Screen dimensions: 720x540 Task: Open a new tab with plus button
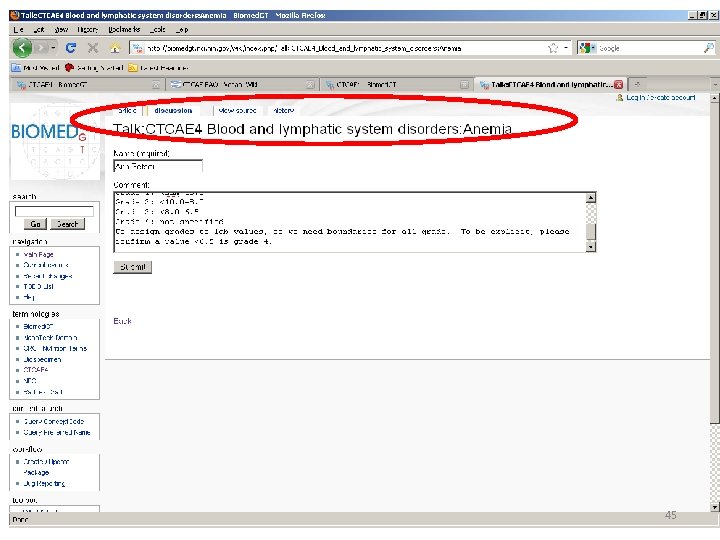click(x=637, y=84)
